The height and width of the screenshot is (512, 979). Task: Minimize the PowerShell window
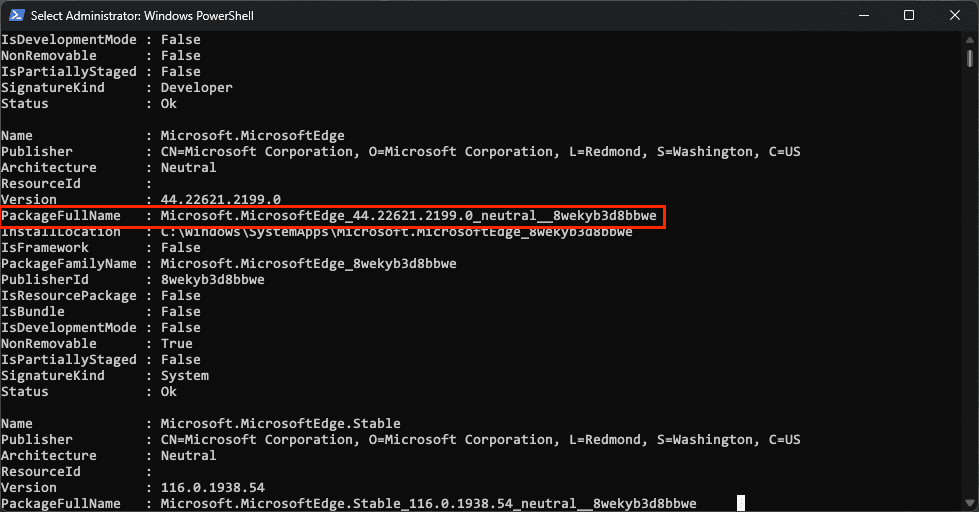[864, 16]
